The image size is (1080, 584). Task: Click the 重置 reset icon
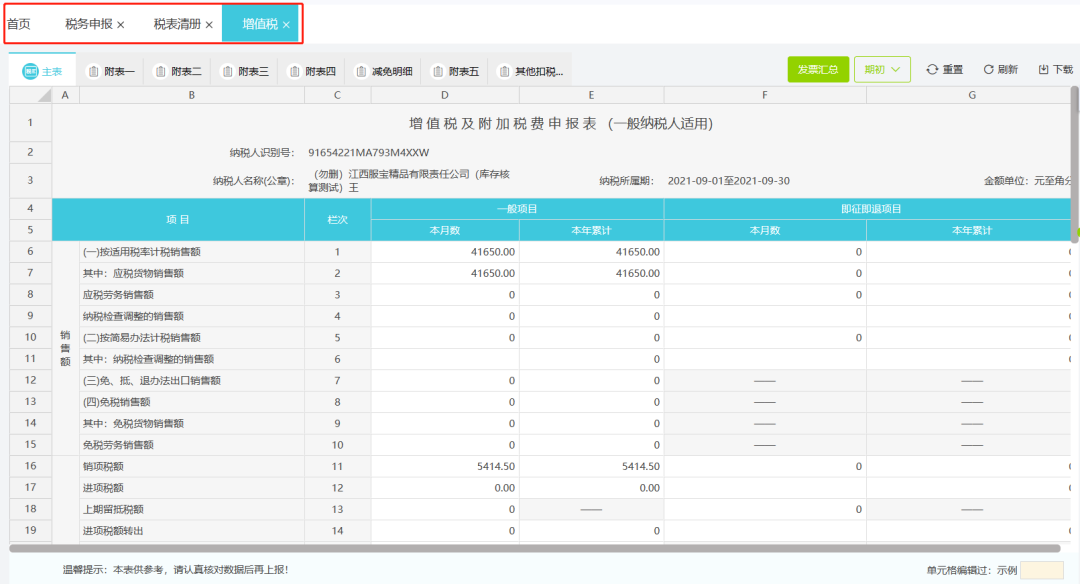(931, 70)
